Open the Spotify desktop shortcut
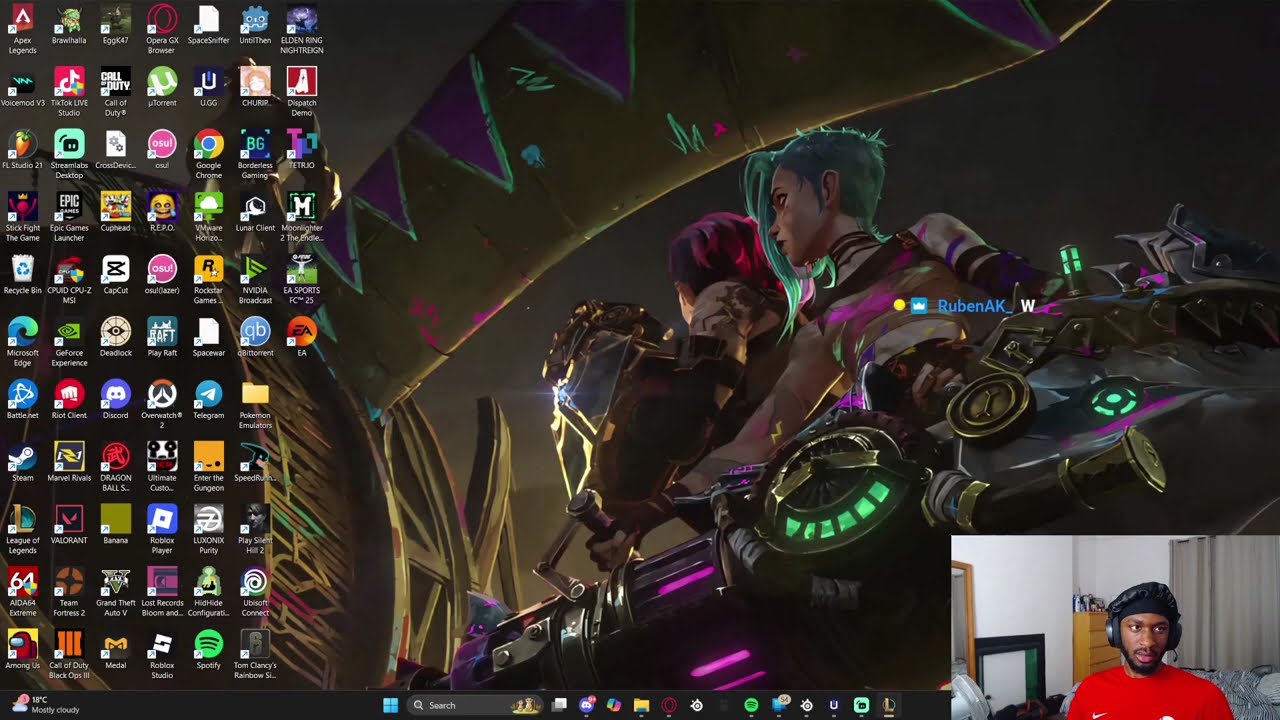Screen dimensions: 1280x720 coord(208,650)
